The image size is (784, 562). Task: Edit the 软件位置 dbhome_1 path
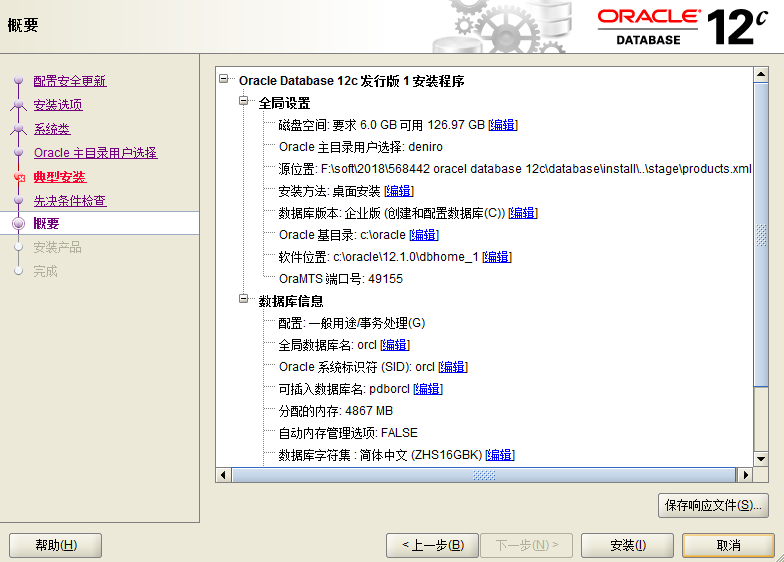pos(496,257)
